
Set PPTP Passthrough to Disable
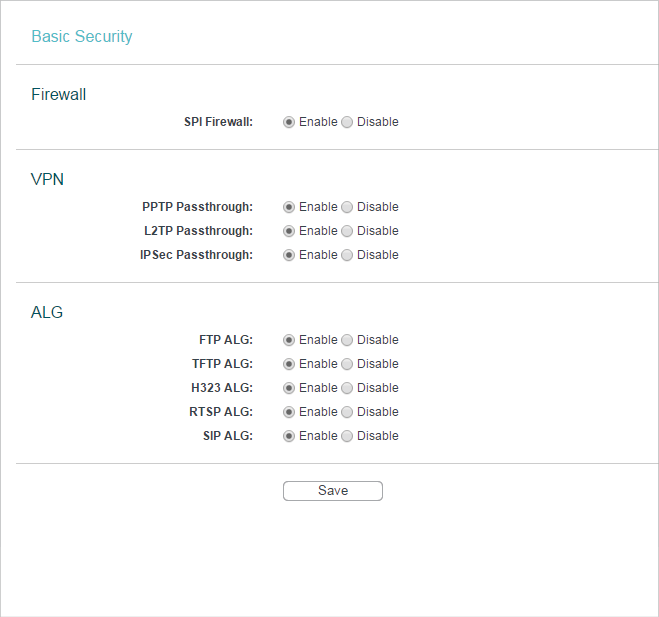click(347, 207)
